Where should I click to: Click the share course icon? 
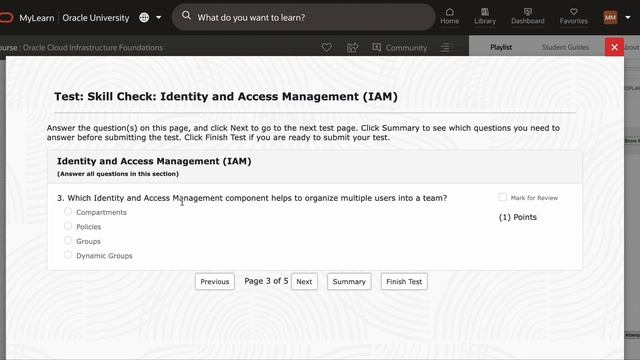tap(352, 48)
